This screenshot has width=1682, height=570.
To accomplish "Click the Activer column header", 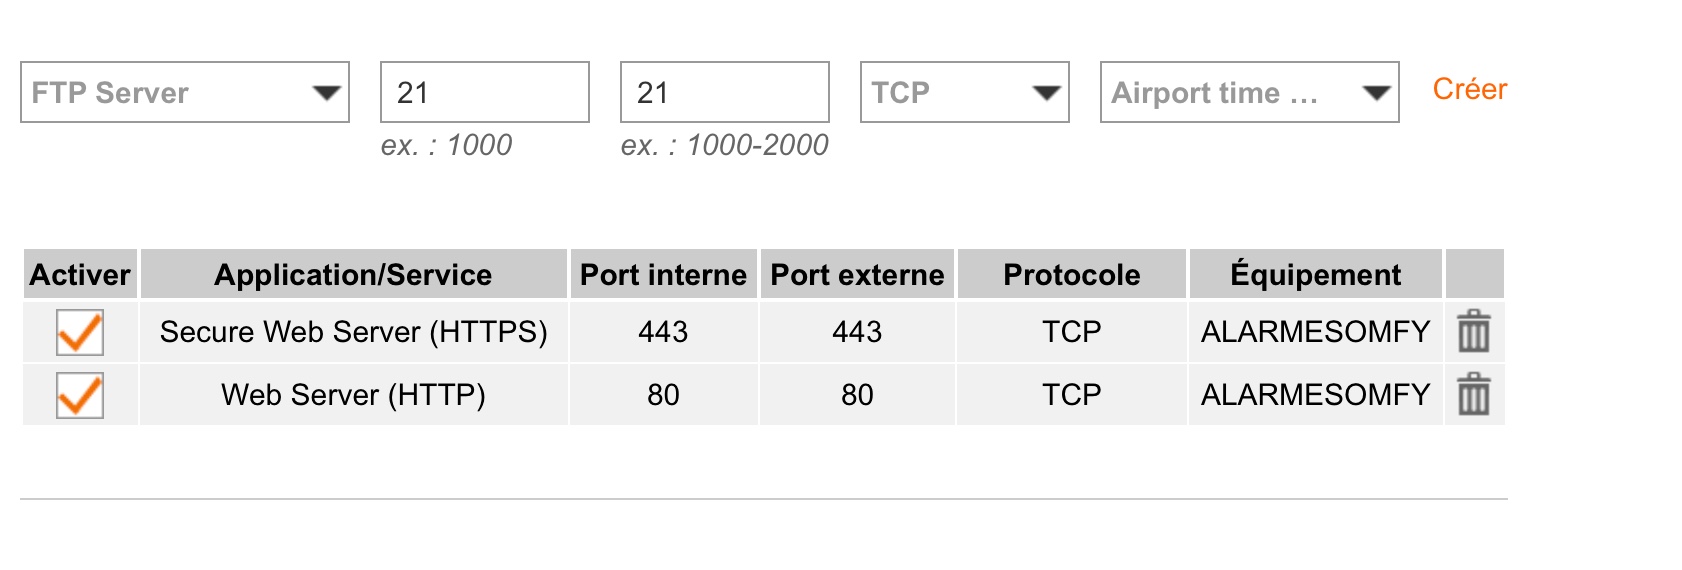I will coord(80,274).
